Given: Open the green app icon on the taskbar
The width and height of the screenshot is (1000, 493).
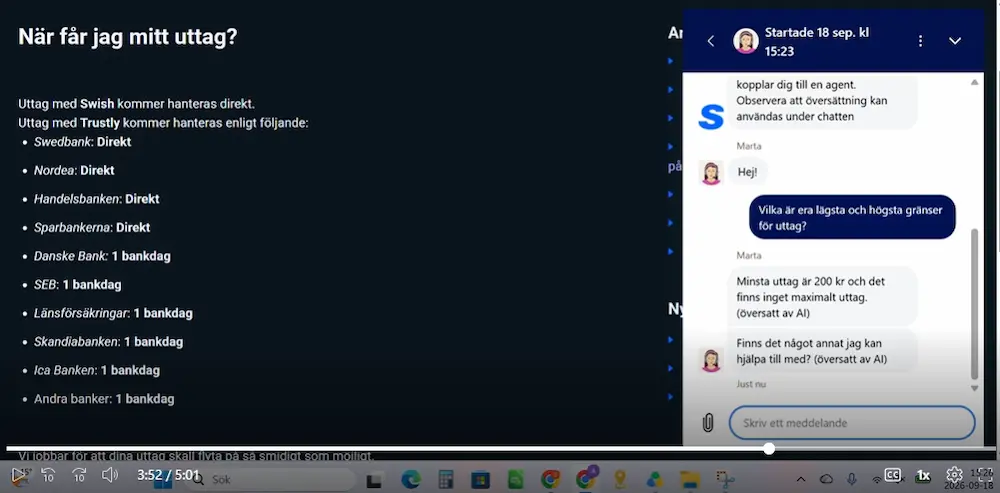Looking at the screenshot, I should point(515,480).
